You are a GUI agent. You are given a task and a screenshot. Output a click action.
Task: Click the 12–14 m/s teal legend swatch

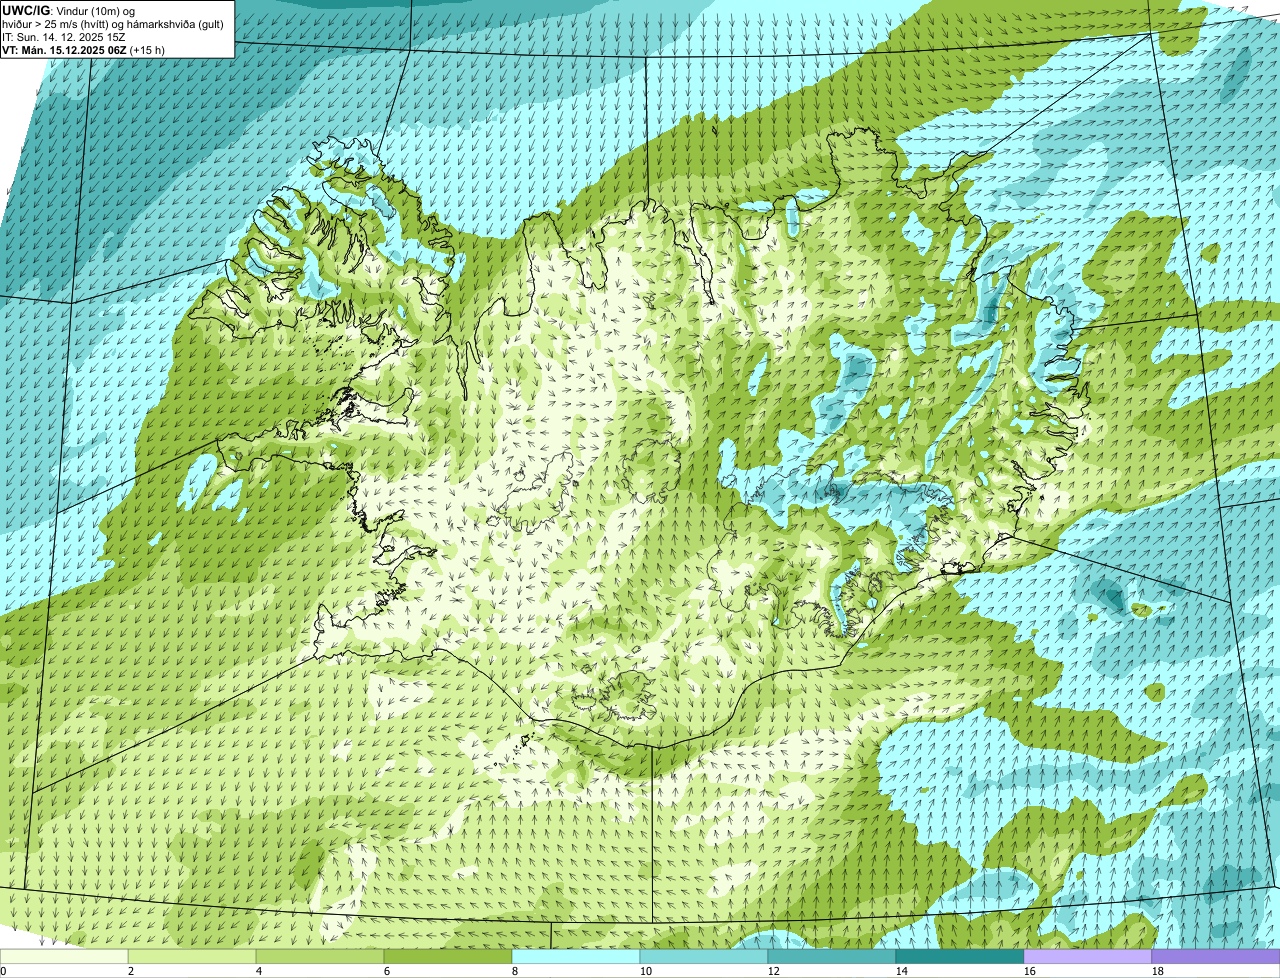[832, 956]
